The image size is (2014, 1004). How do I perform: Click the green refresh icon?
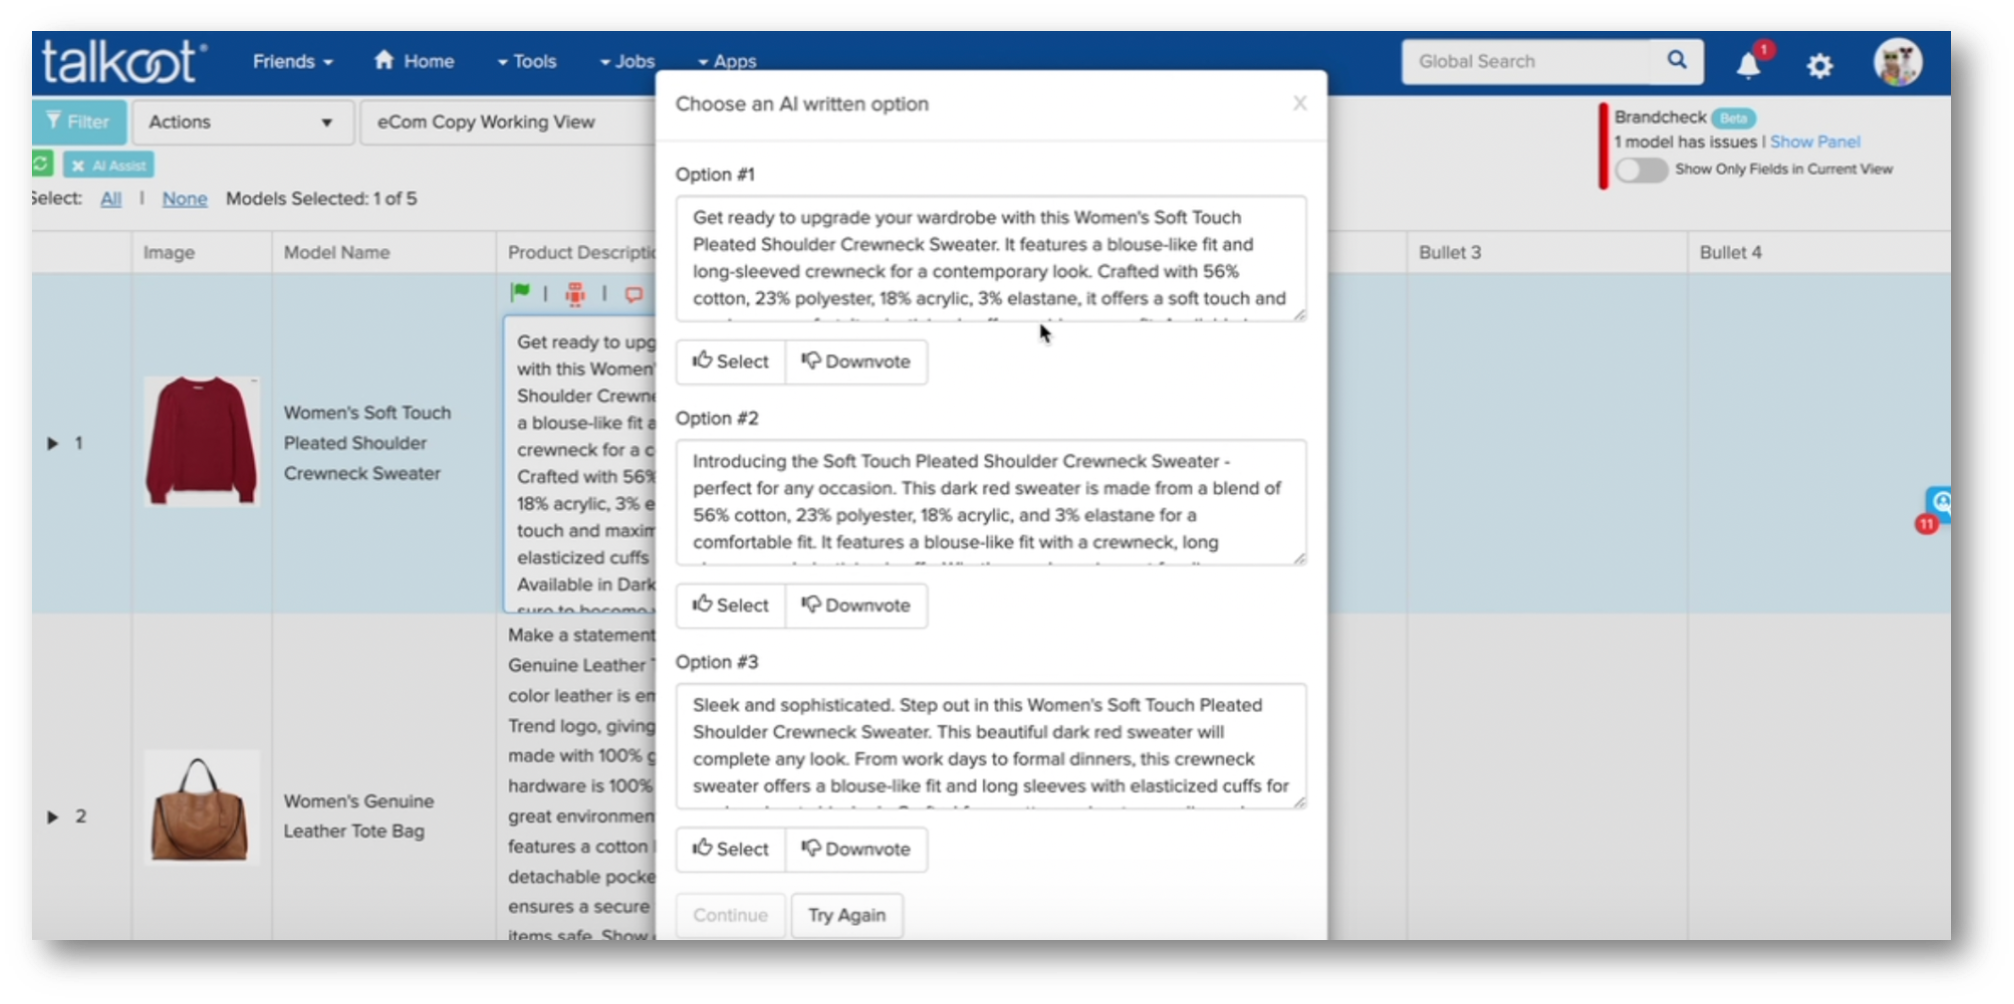[x=41, y=164]
